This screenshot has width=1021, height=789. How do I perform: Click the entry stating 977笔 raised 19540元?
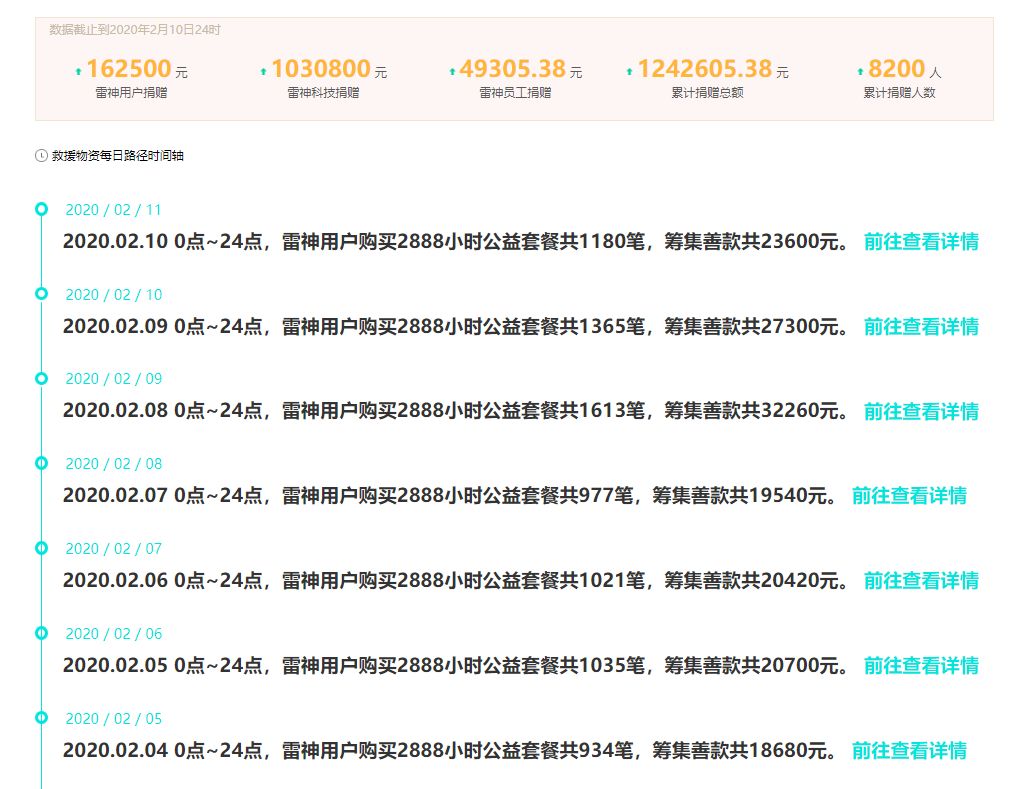pos(451,495)
